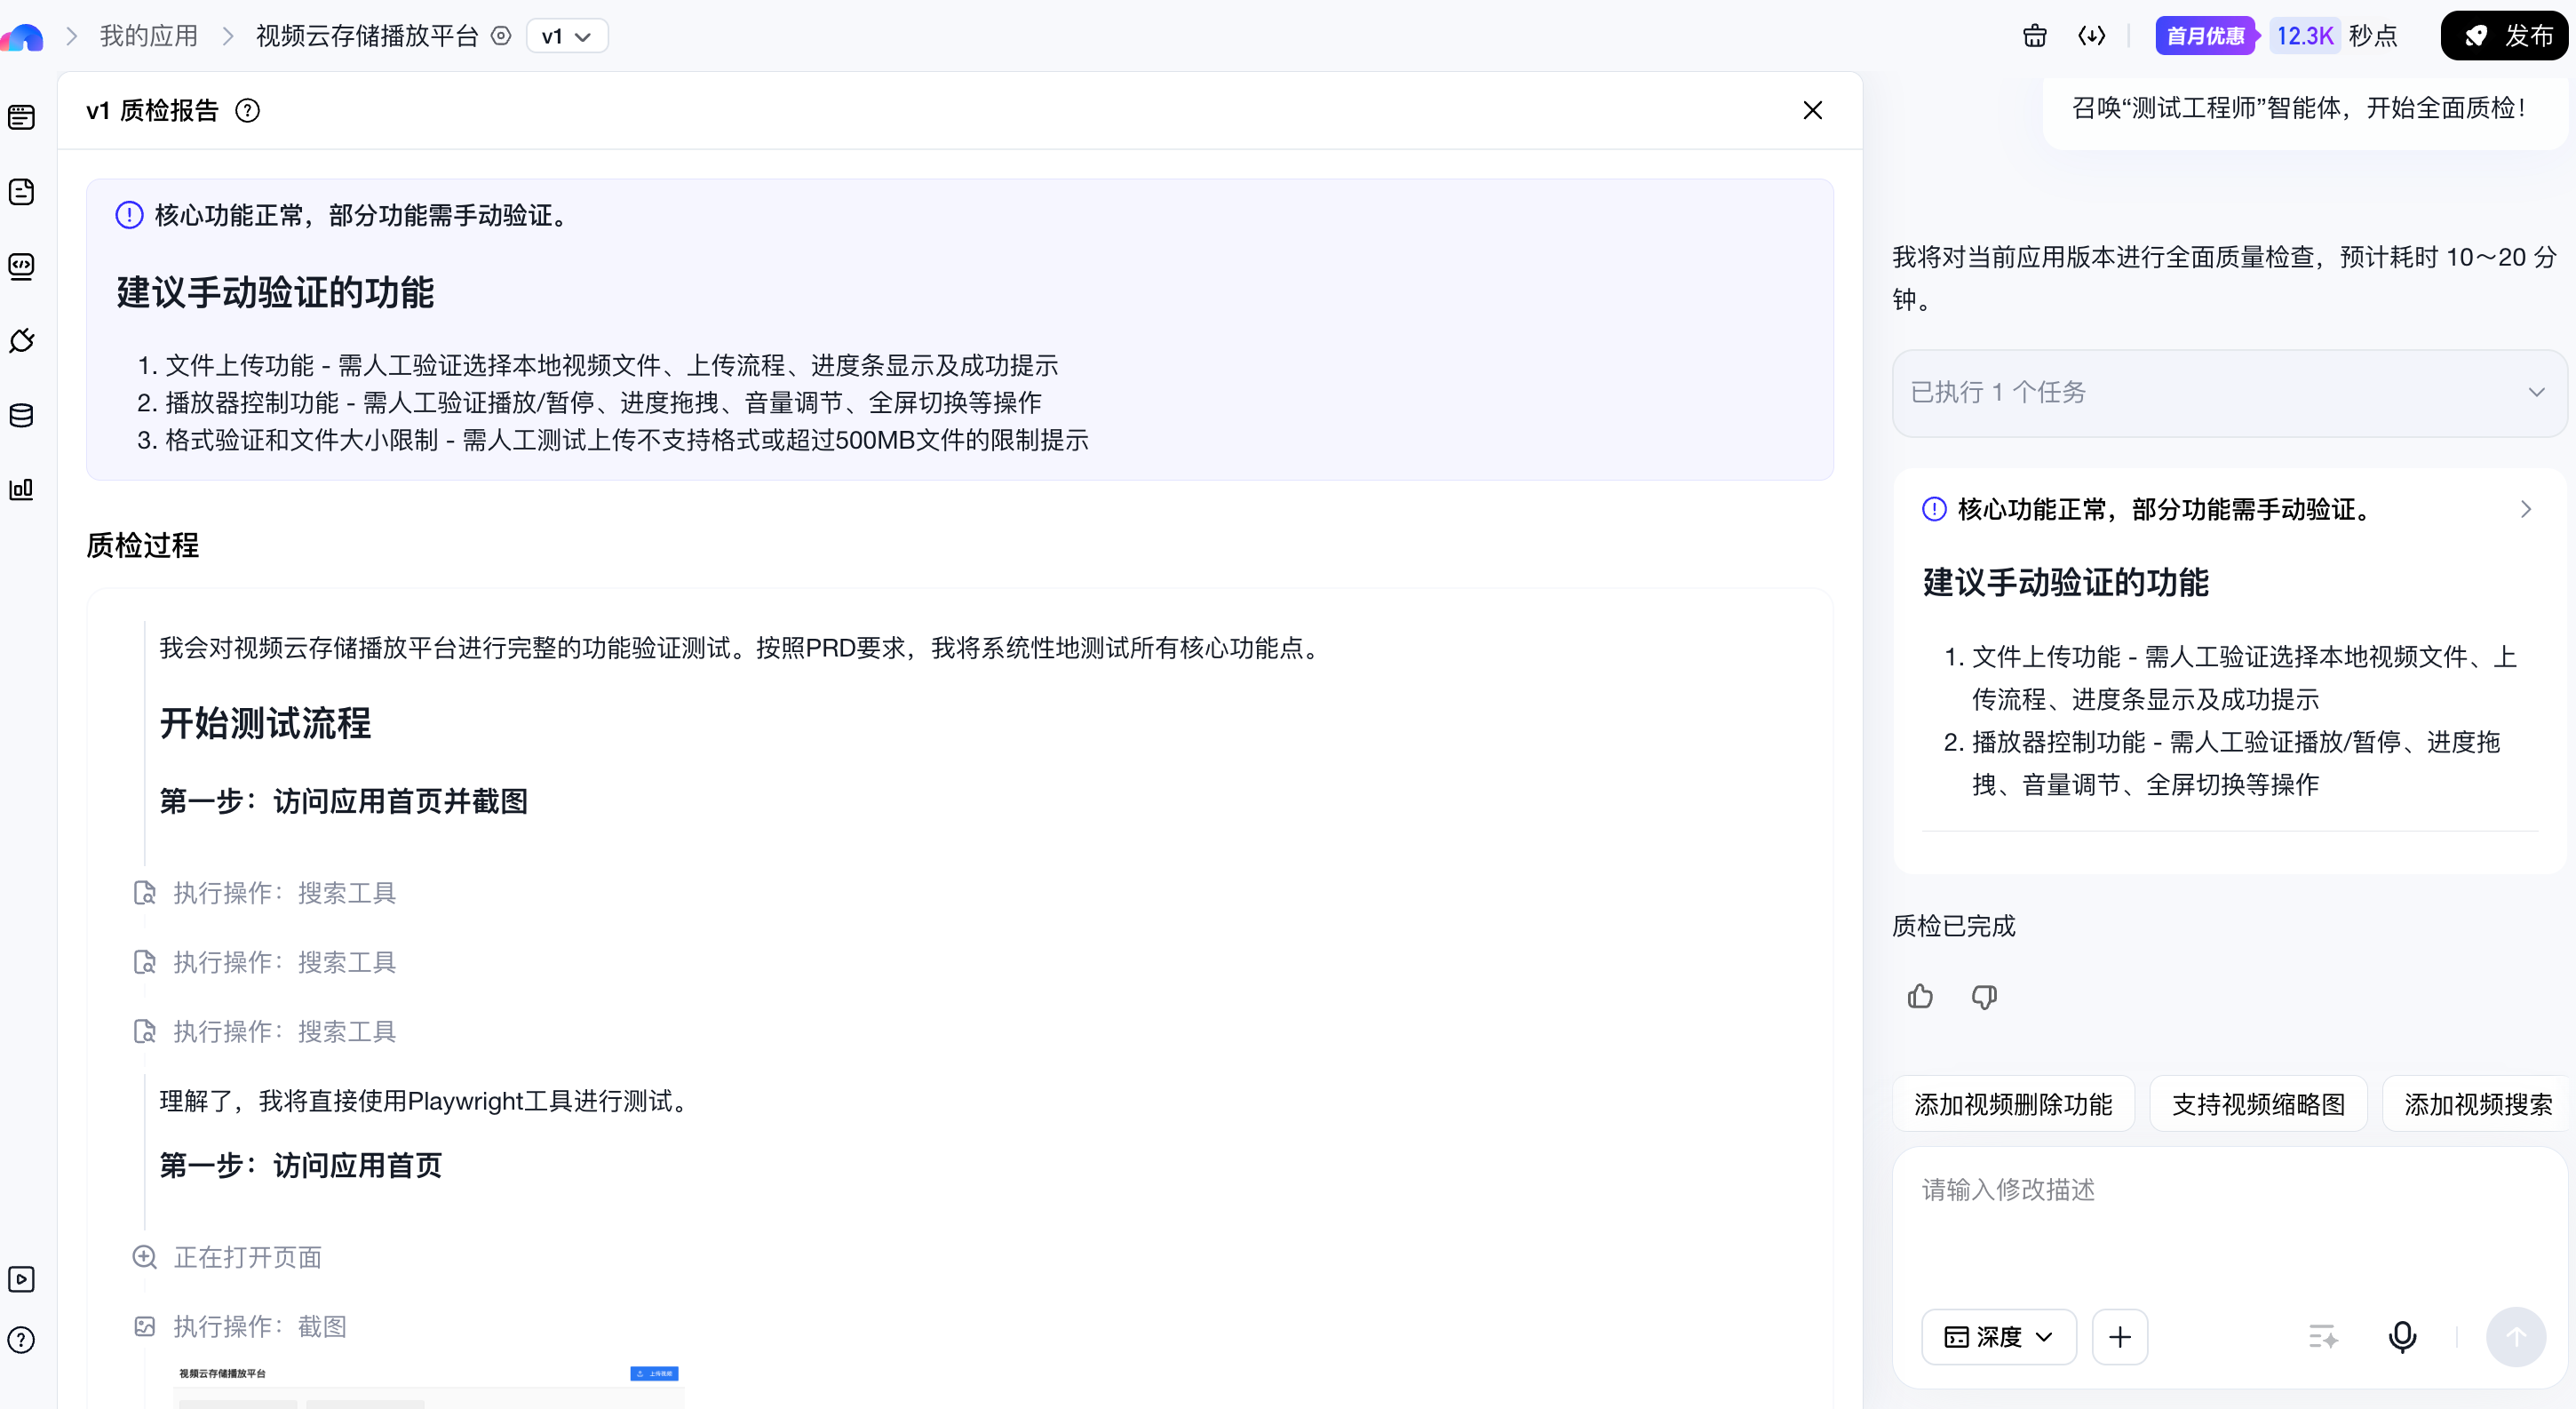Click the third 执行操作：搜索工具 step
The image size is (2576, 1409).
(x=265, y=1032)
